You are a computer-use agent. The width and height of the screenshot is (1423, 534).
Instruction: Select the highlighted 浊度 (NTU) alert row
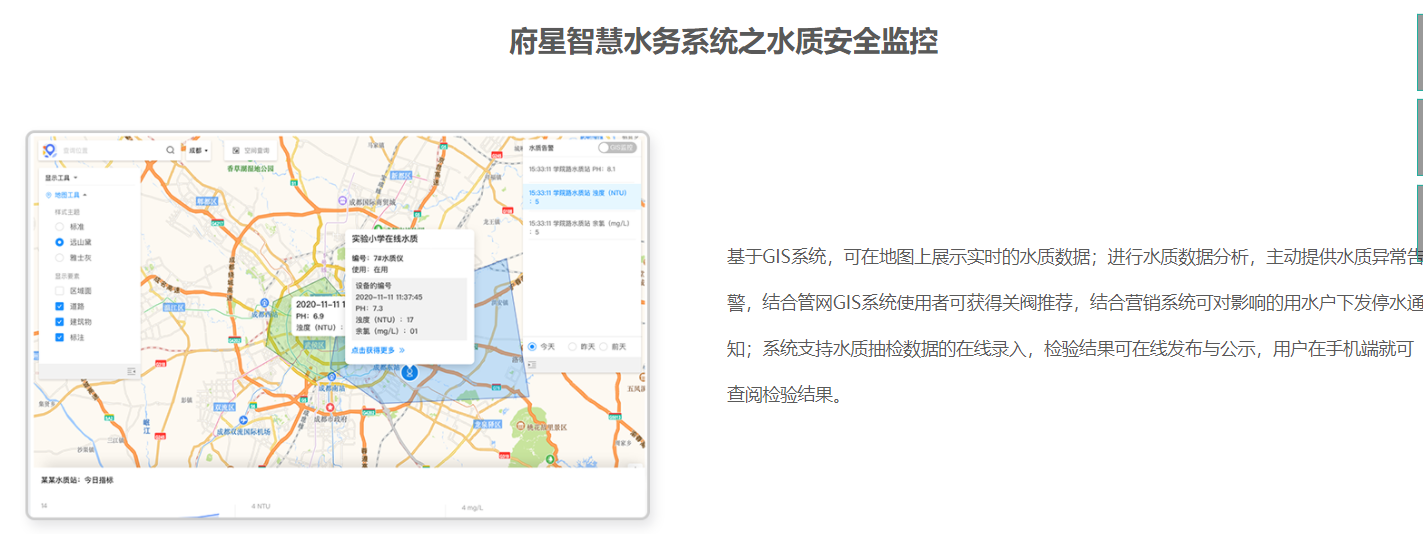582,196
